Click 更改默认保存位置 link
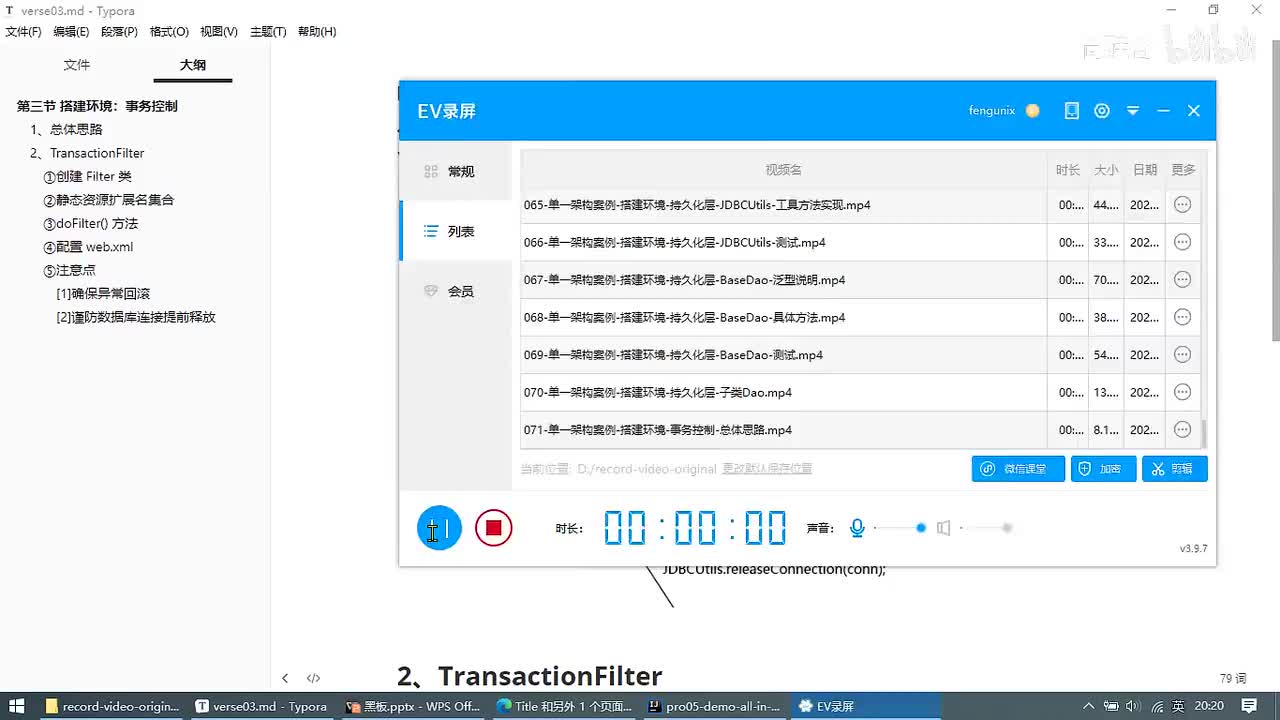1280x720 pixels. point(767,468)
